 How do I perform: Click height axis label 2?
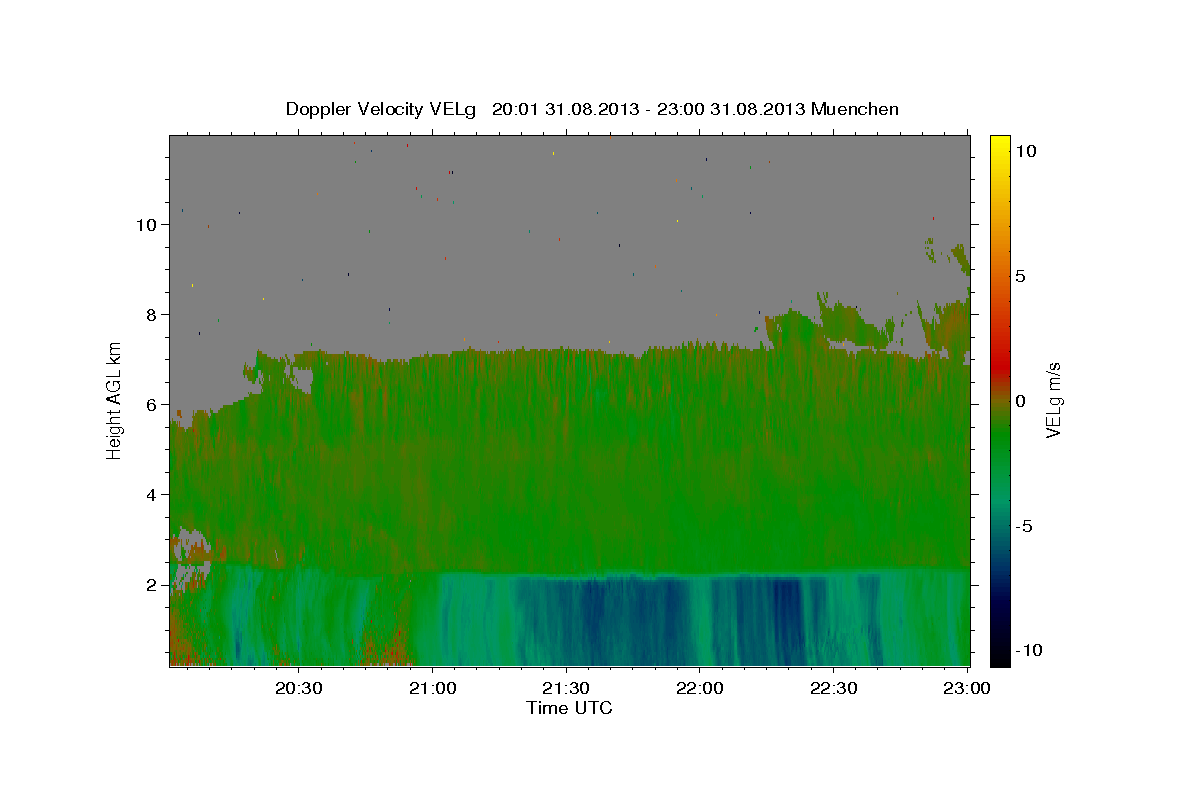[151, 585]
